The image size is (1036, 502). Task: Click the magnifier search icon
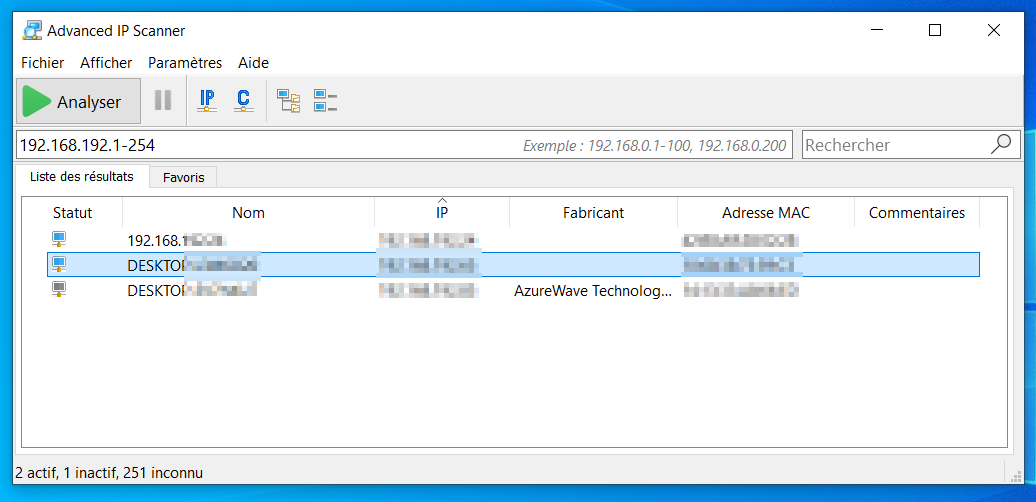coord(1001,144)
